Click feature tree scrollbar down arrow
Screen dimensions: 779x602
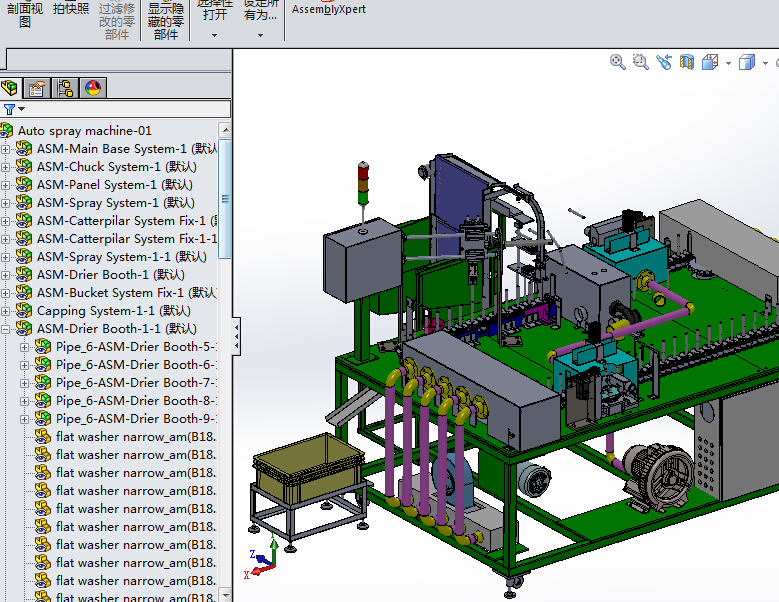(226, 595)
